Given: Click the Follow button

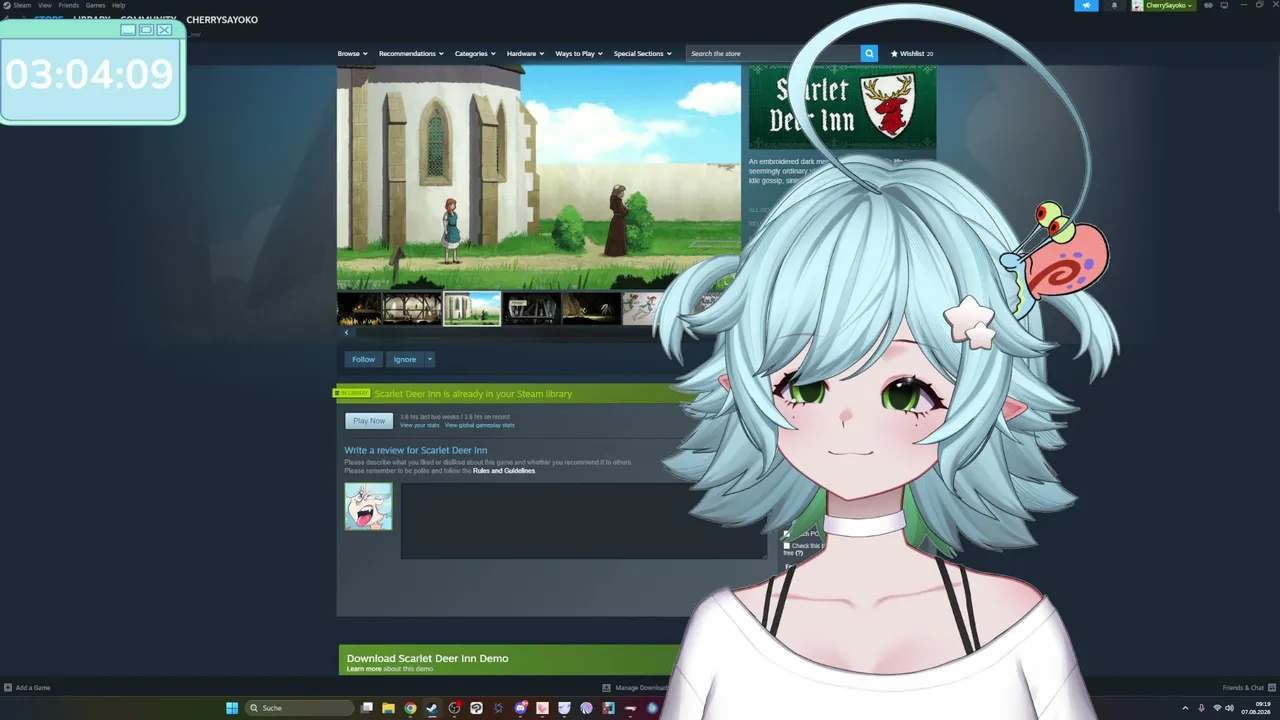Looking at the screenshot, I should [x=363, y=359].
